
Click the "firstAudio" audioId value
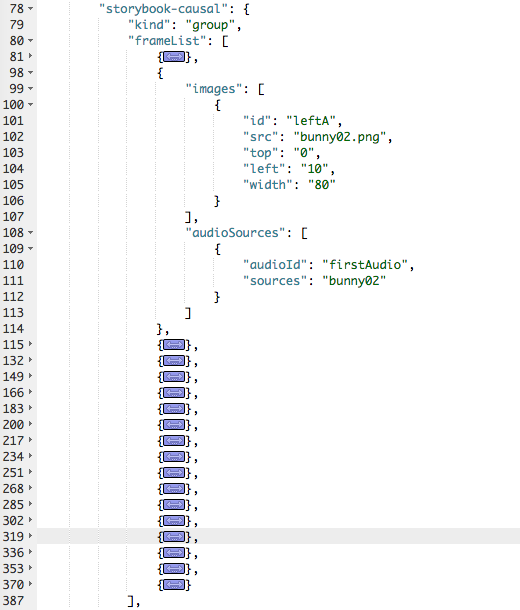click(365, 265)
